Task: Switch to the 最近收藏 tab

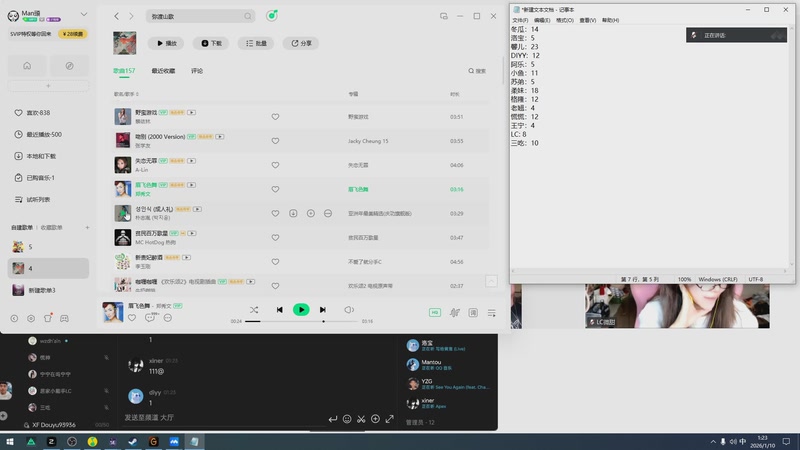Action: pos(163,71)
